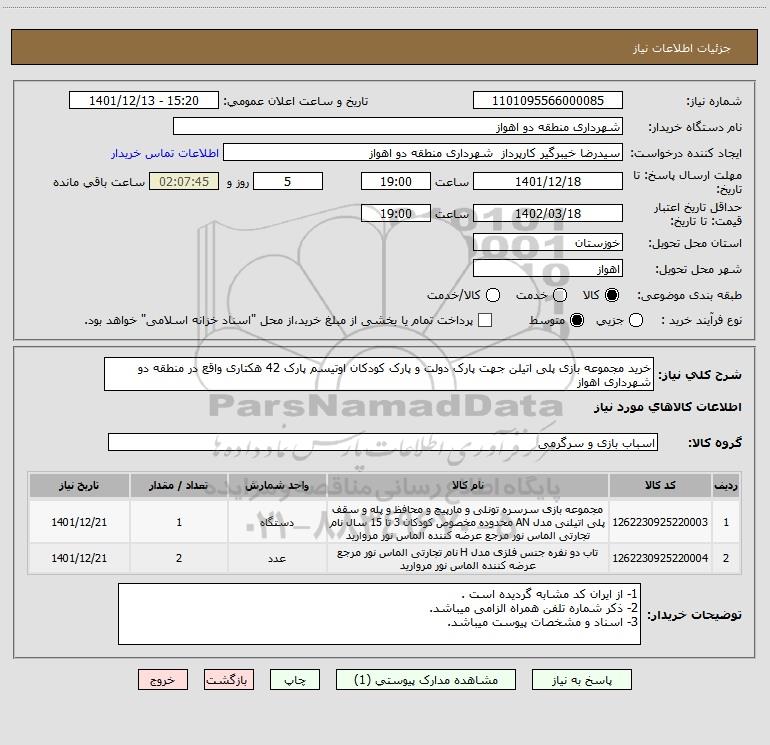Click the need number field 1101095566000085
The height and width of the screenshot is (745, 770).
548,100
